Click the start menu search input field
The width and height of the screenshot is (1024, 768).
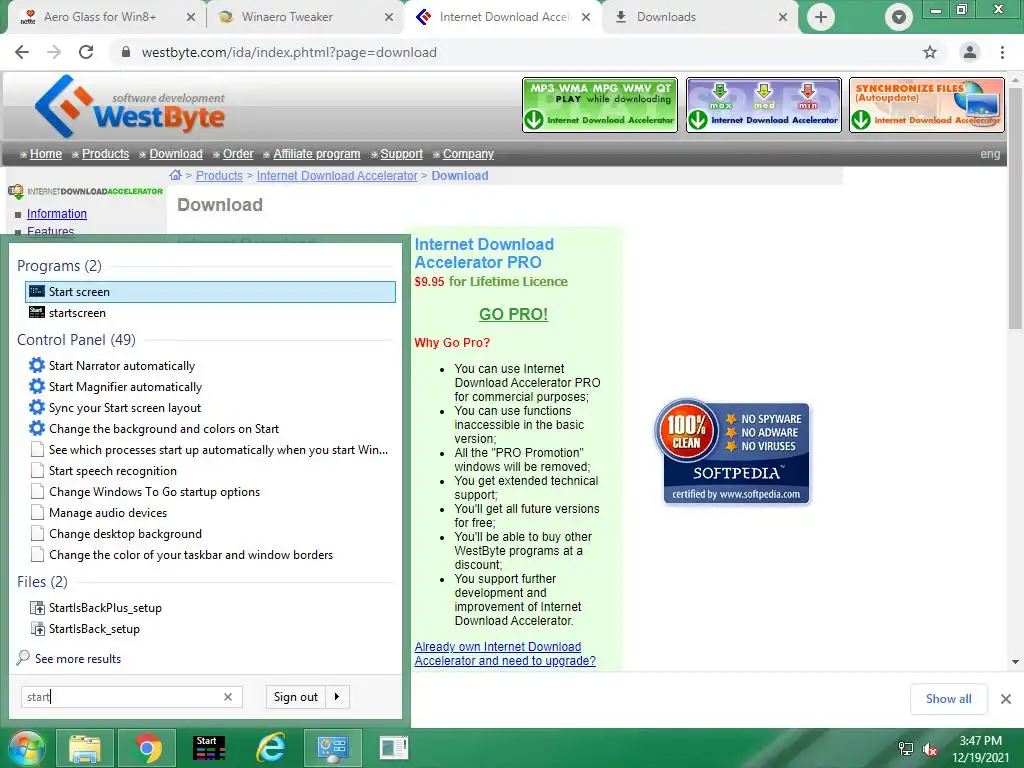[x=123, y=697]
